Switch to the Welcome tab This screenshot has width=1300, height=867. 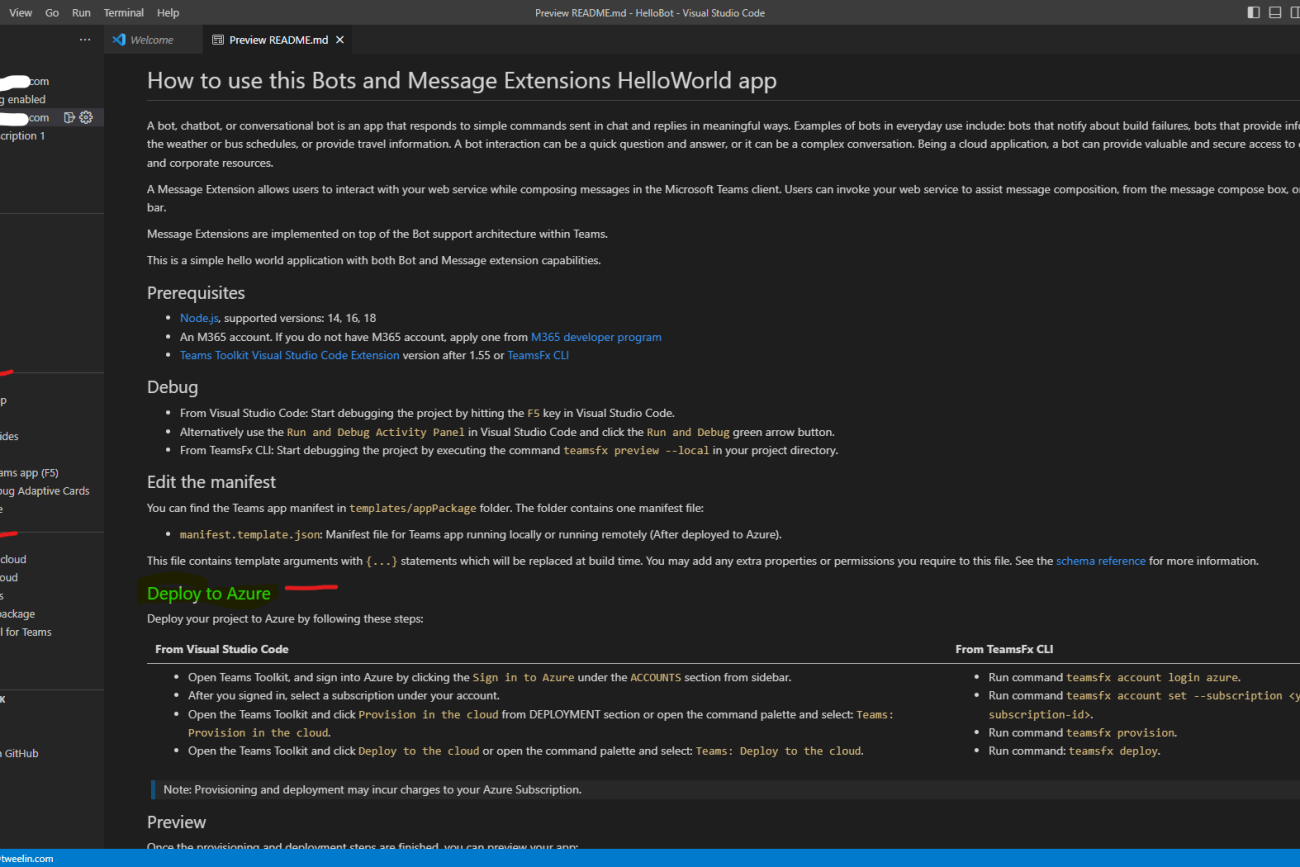pos(152,40)
